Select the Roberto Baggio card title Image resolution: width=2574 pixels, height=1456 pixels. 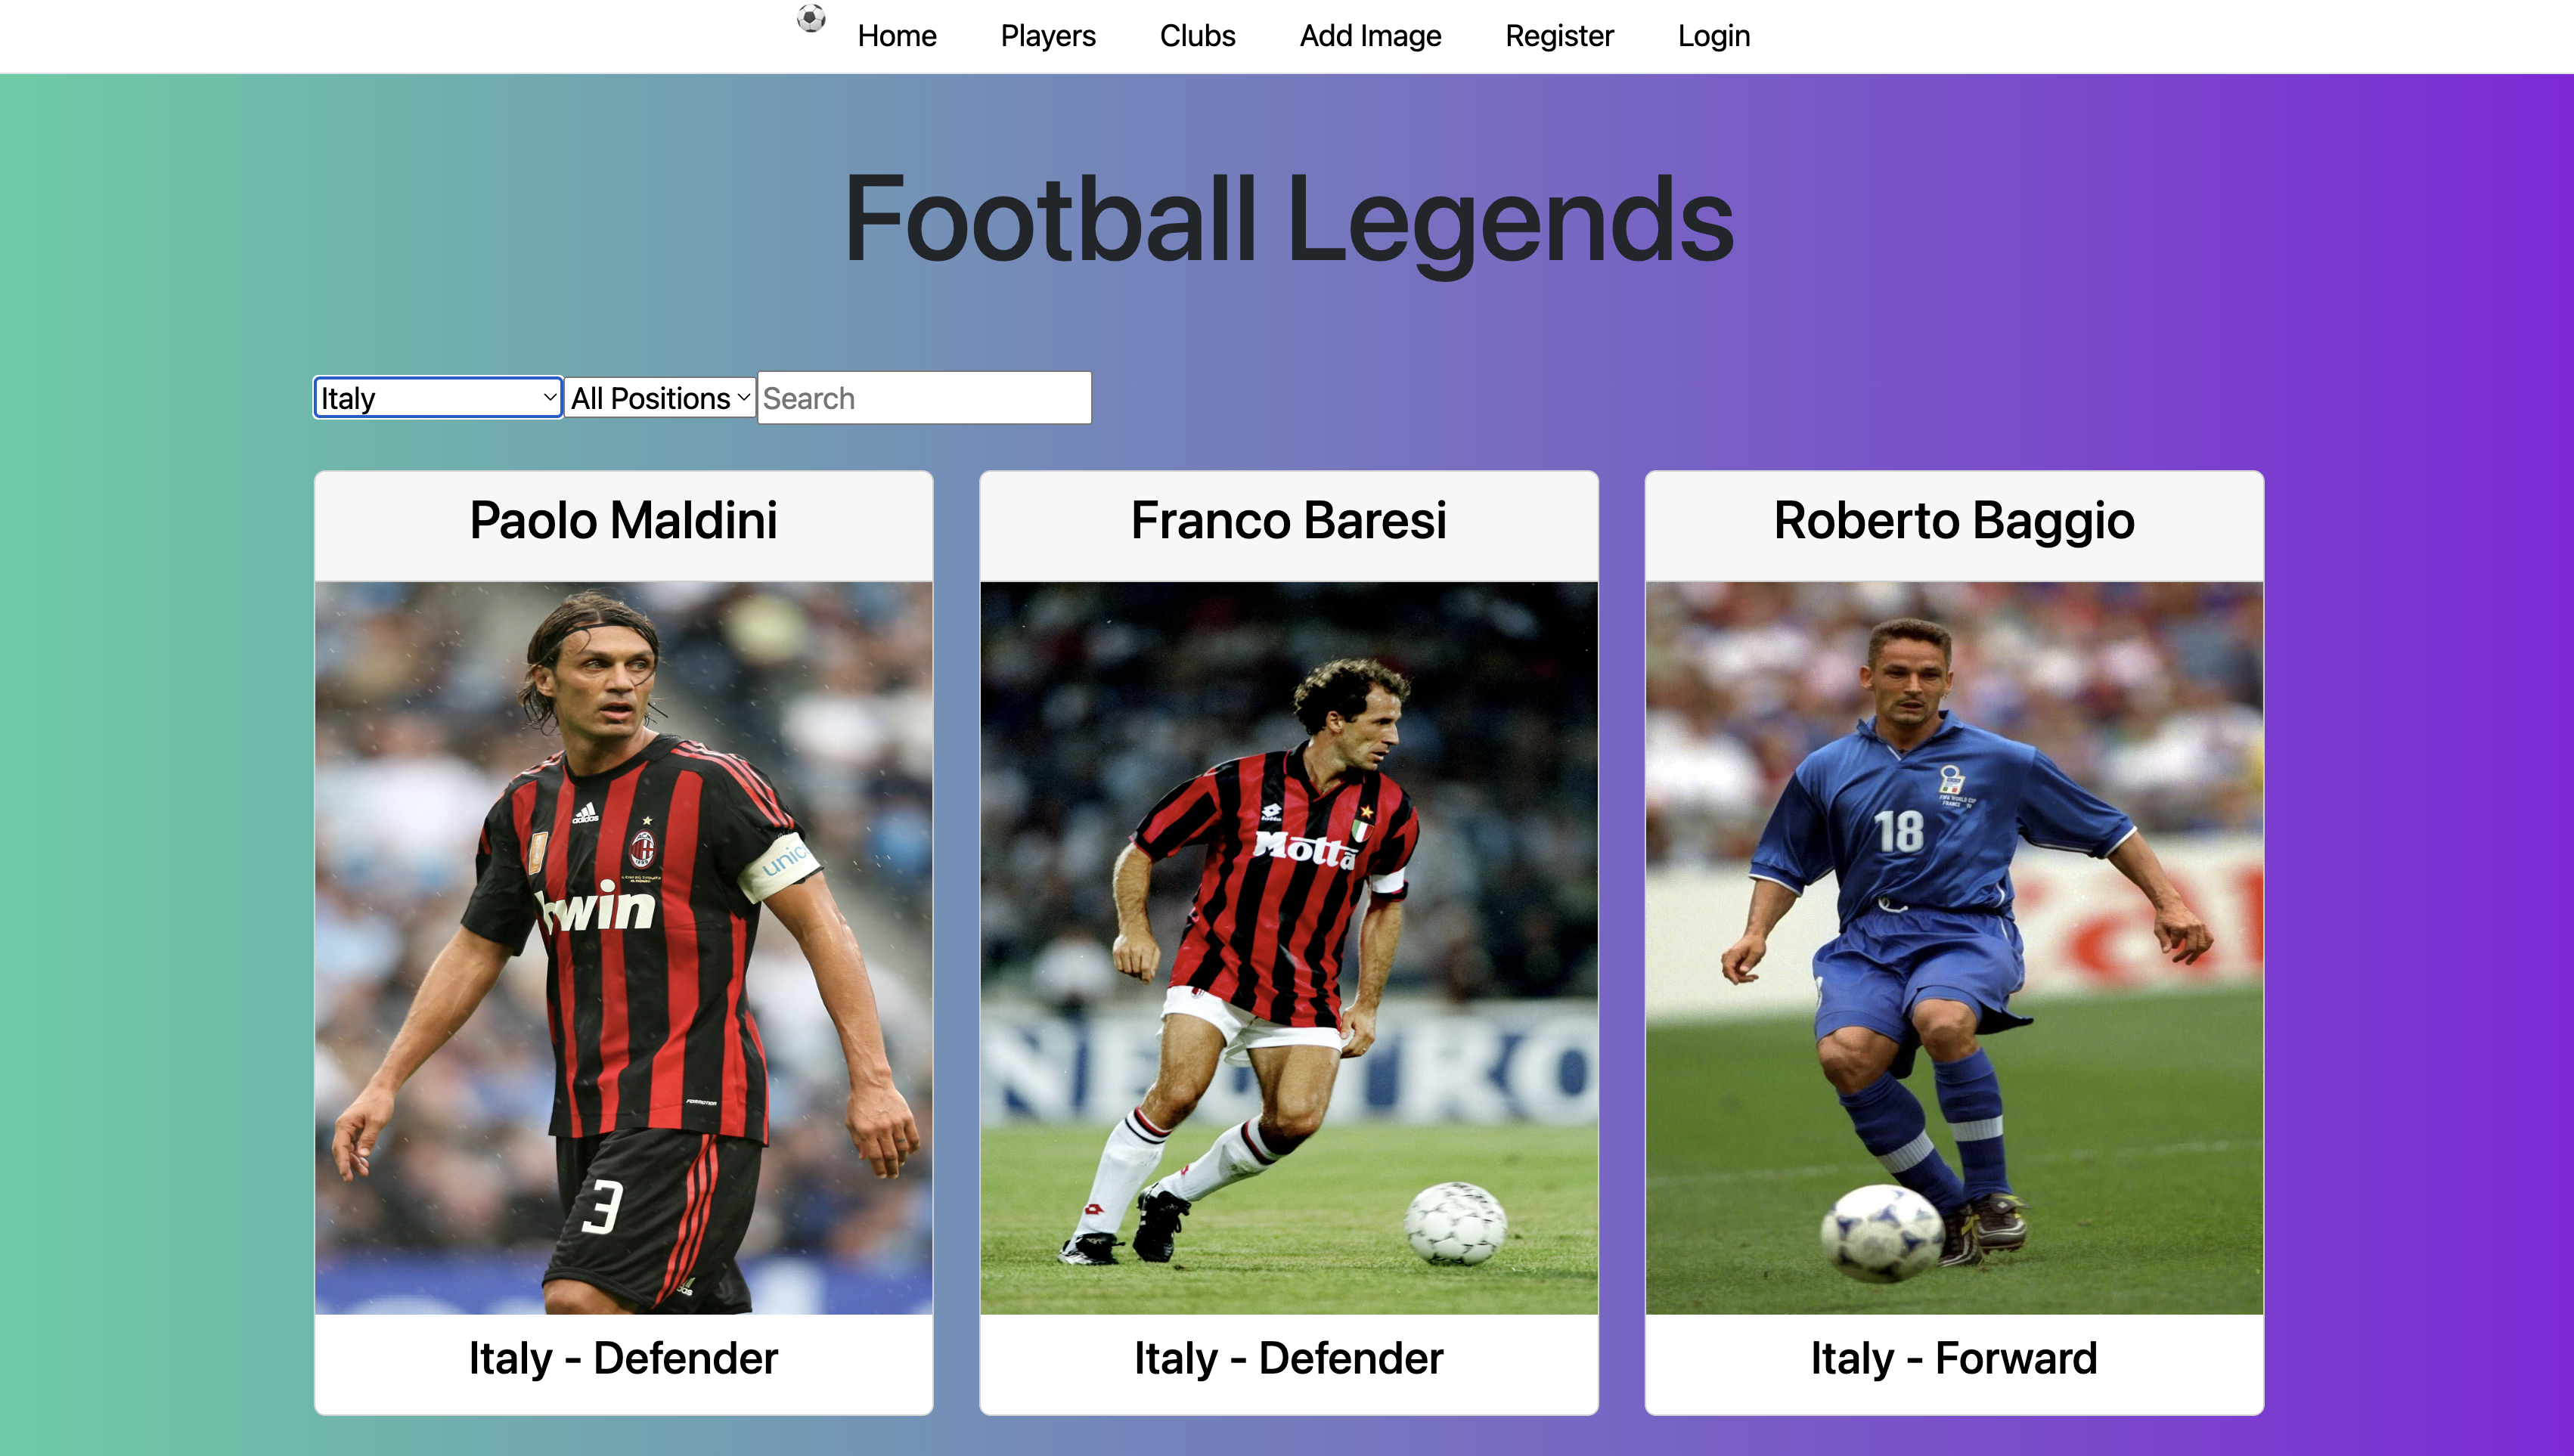tap(1954, 520)
